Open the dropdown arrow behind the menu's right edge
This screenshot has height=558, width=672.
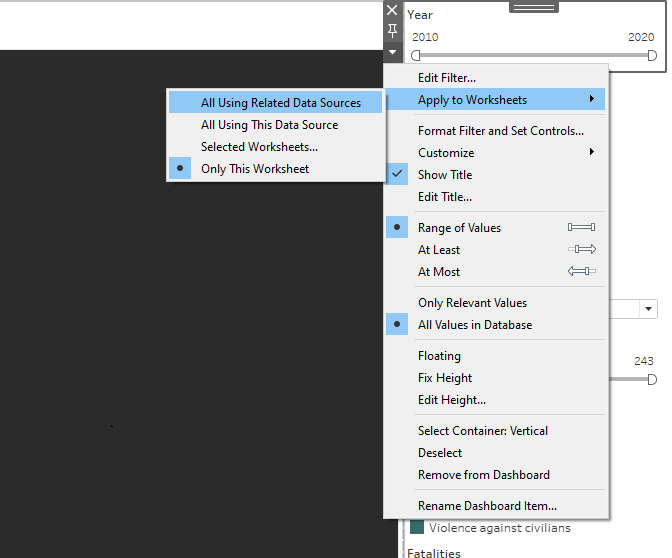[x=649, y=310]
